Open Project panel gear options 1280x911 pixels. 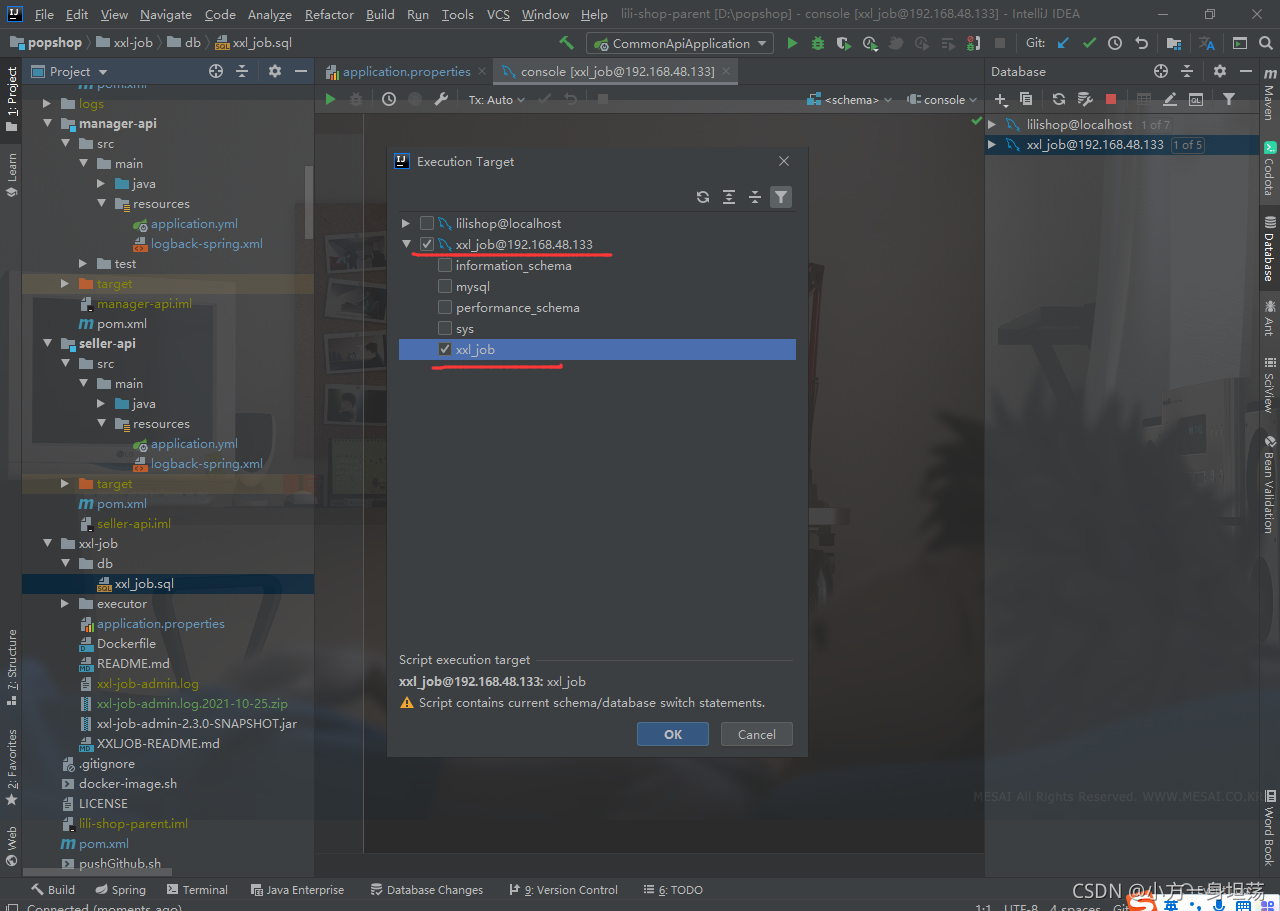click(x=275, y=71)
